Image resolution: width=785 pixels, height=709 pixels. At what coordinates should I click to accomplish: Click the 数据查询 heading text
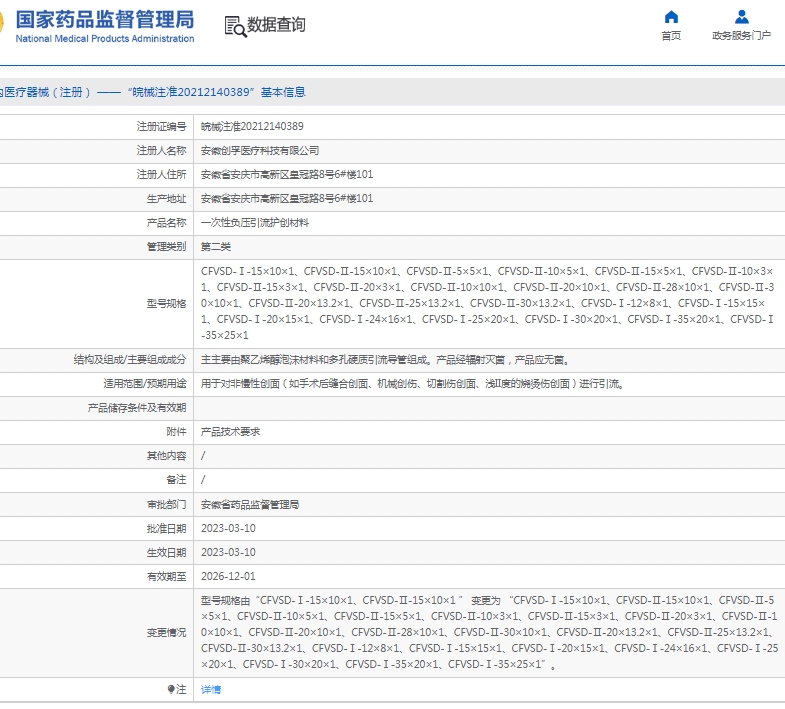tap(276, 24)
